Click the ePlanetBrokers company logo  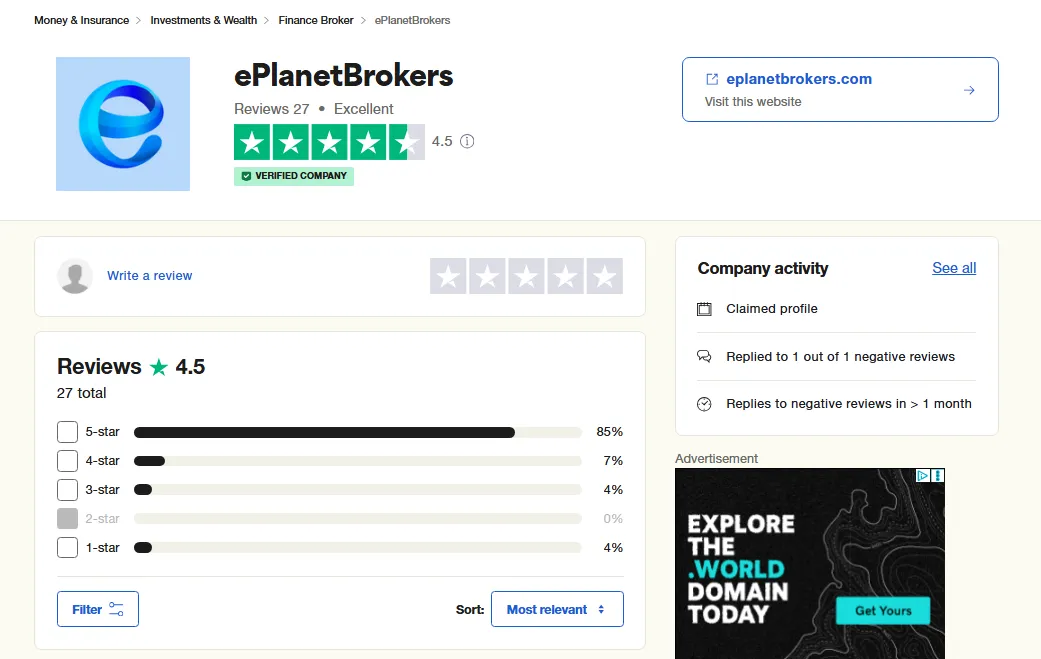pos(122,124)
